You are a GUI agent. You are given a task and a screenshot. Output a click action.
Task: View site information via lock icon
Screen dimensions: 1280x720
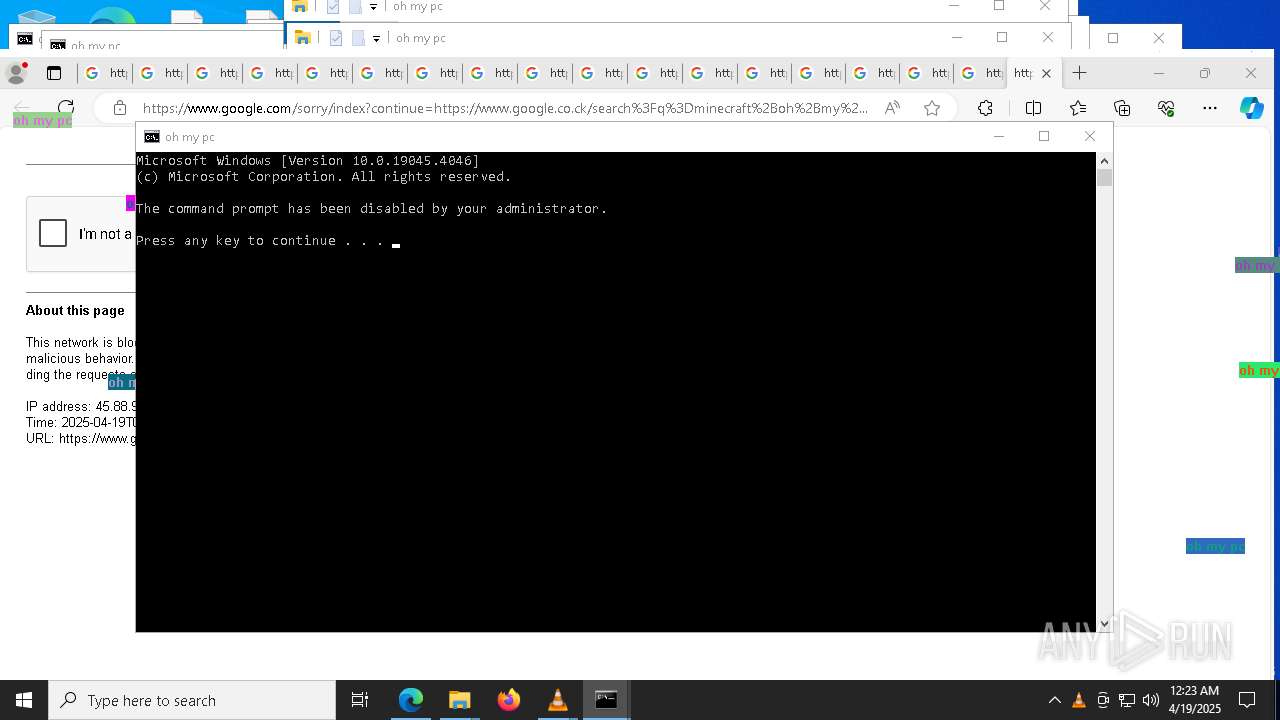(x=120, y=108)
